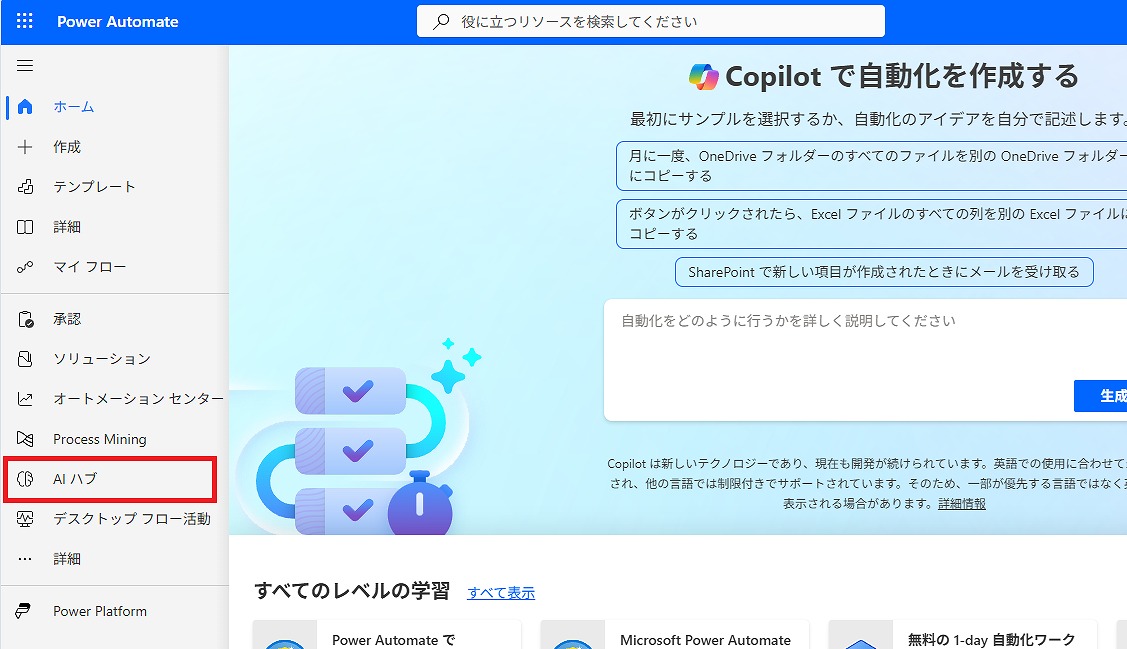The width and height of the screenshot is (1127, 649).
Task: Open オートメーション センター in sidebar
Action: 138,399
